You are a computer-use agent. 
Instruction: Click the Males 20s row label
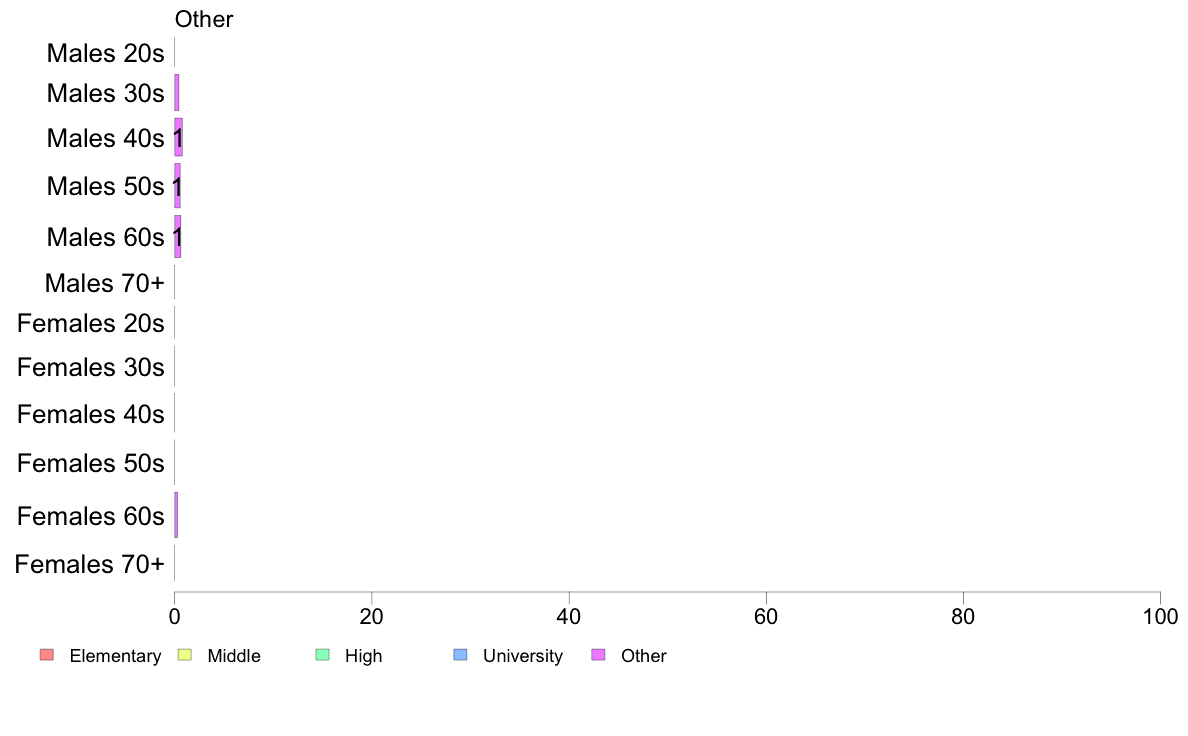click(105, 53)
